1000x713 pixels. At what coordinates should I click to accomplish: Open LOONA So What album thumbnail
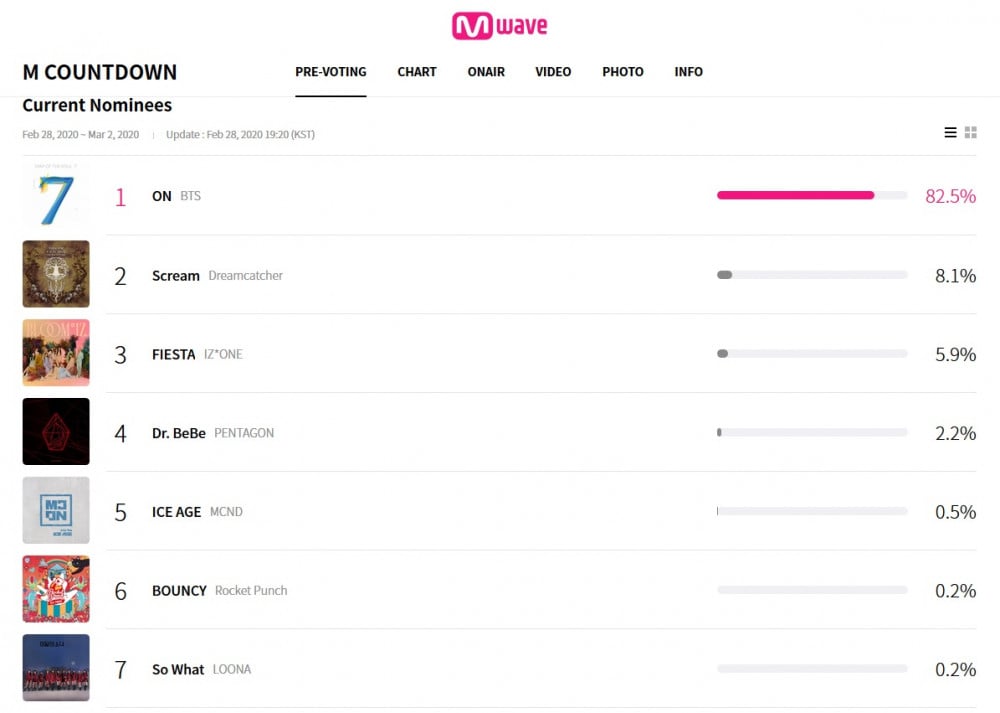pos(56,668)
